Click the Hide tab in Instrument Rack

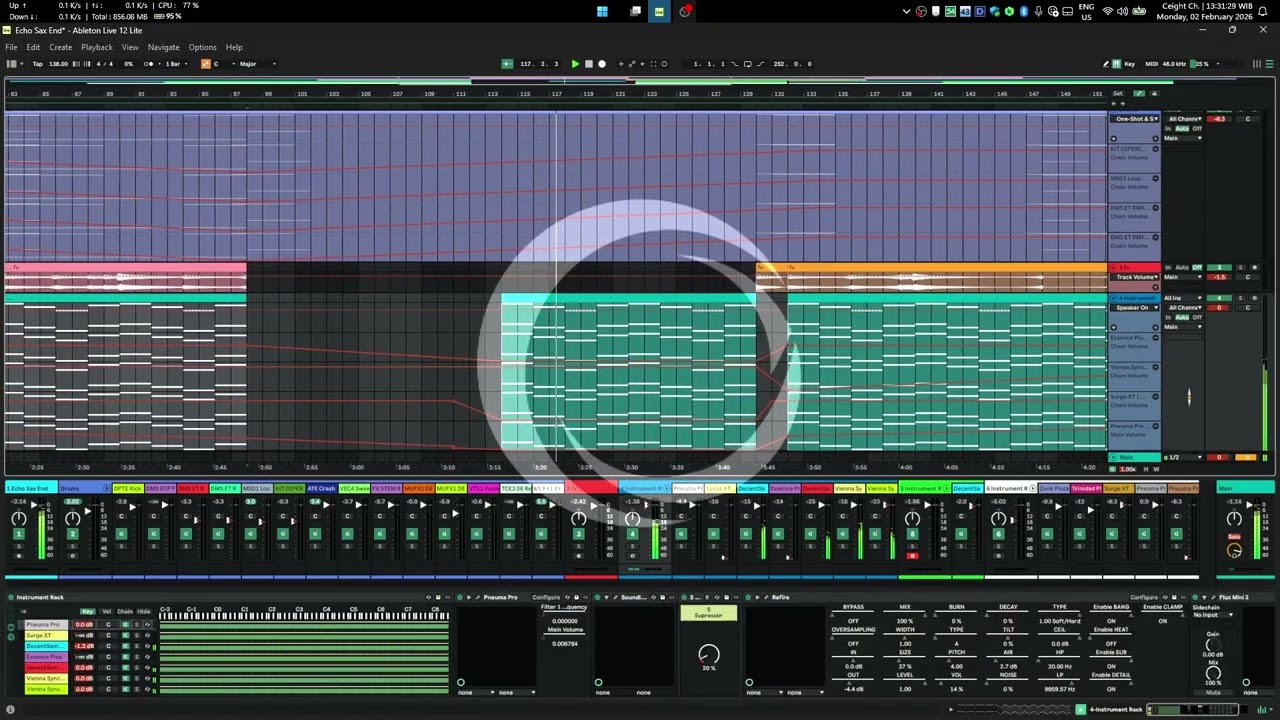[144, 611]
